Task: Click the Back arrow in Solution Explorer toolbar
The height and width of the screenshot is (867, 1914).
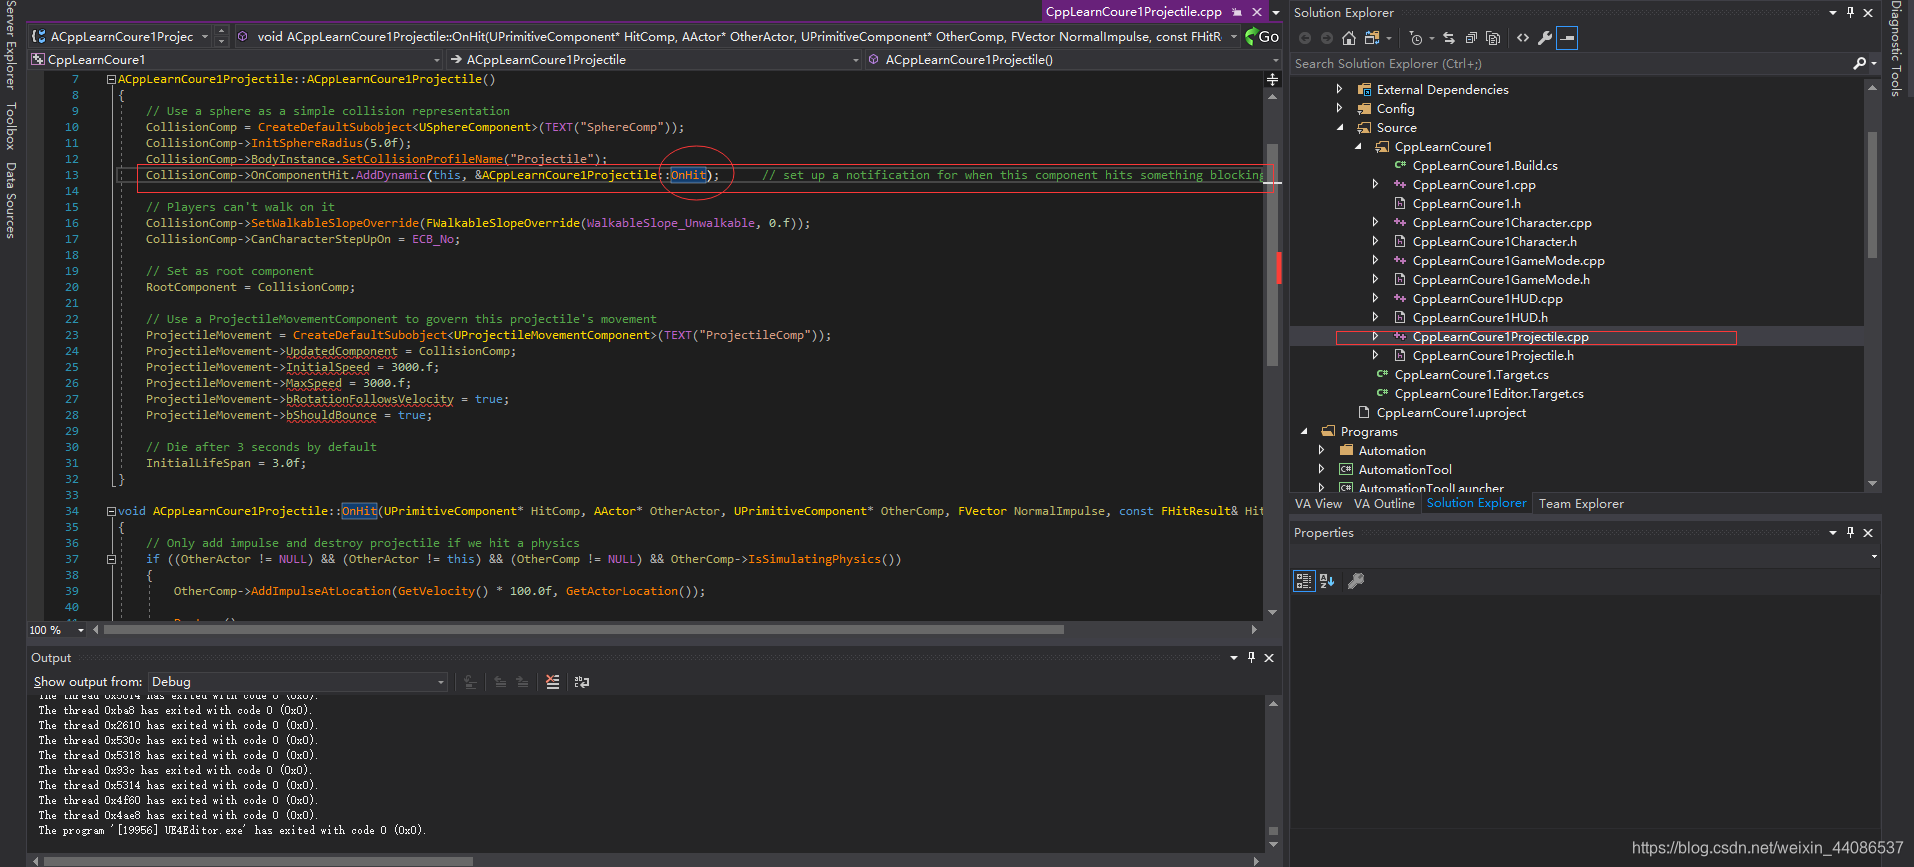Action: (1305, 38)
